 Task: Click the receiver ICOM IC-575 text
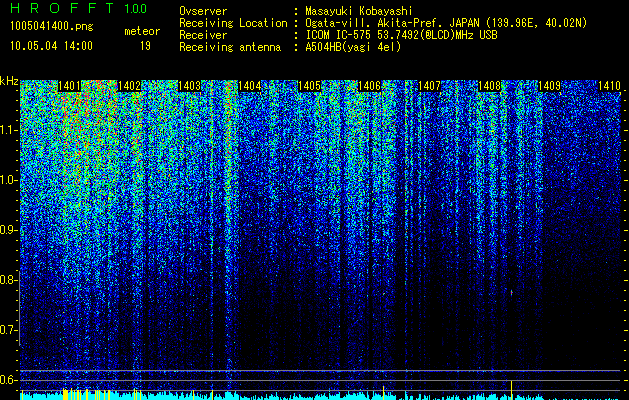point(401,35)
